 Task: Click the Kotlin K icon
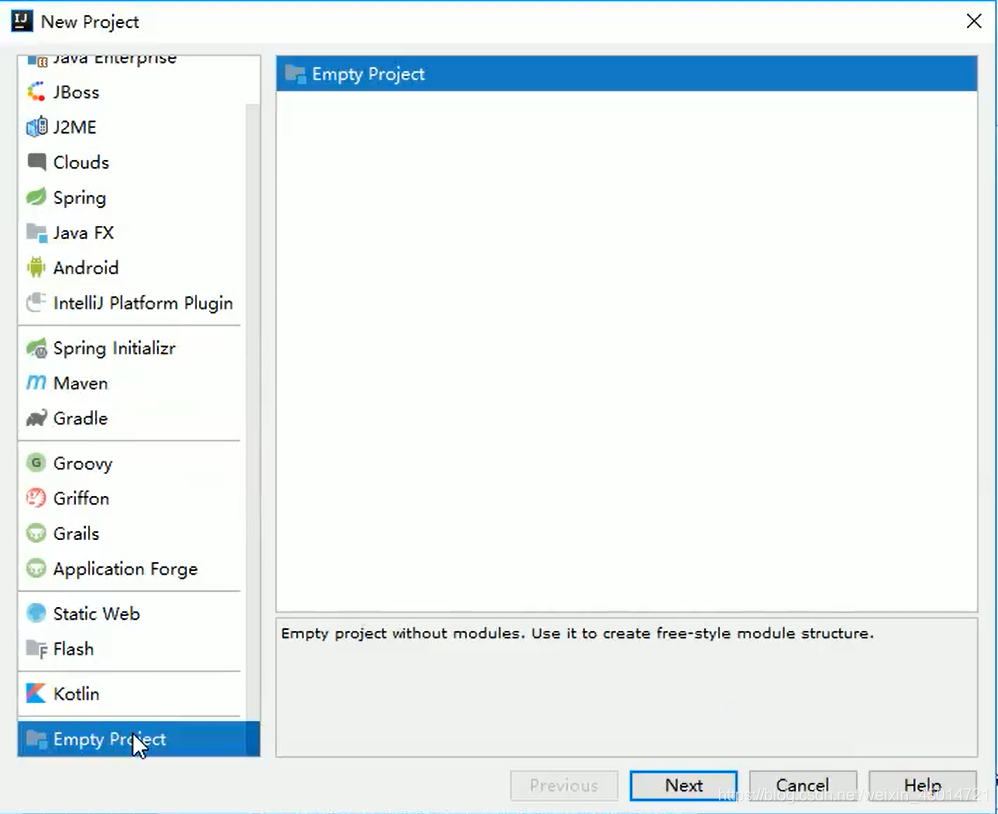click(x=36, y=693)
